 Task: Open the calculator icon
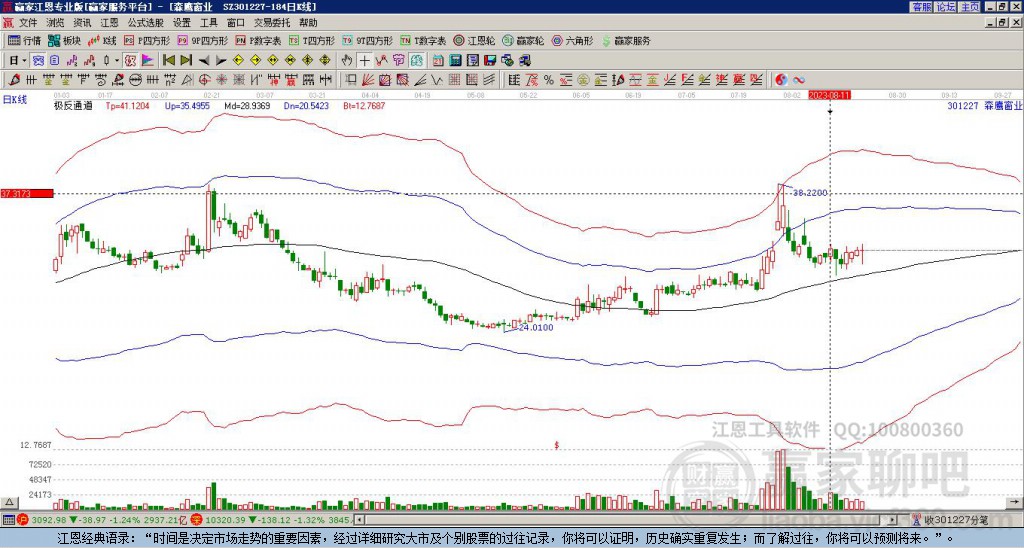coord(455,61)
